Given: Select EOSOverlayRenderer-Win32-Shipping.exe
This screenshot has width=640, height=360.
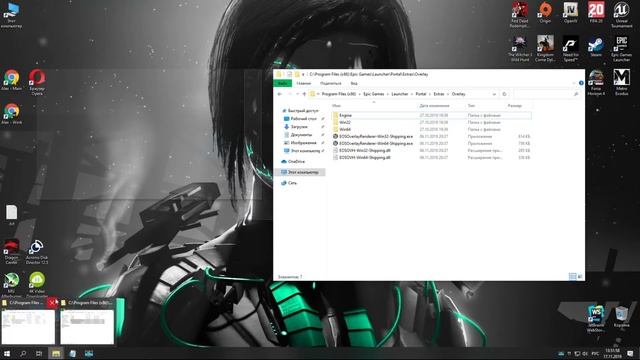Looking at the screenshot, I should click(431, 136).
